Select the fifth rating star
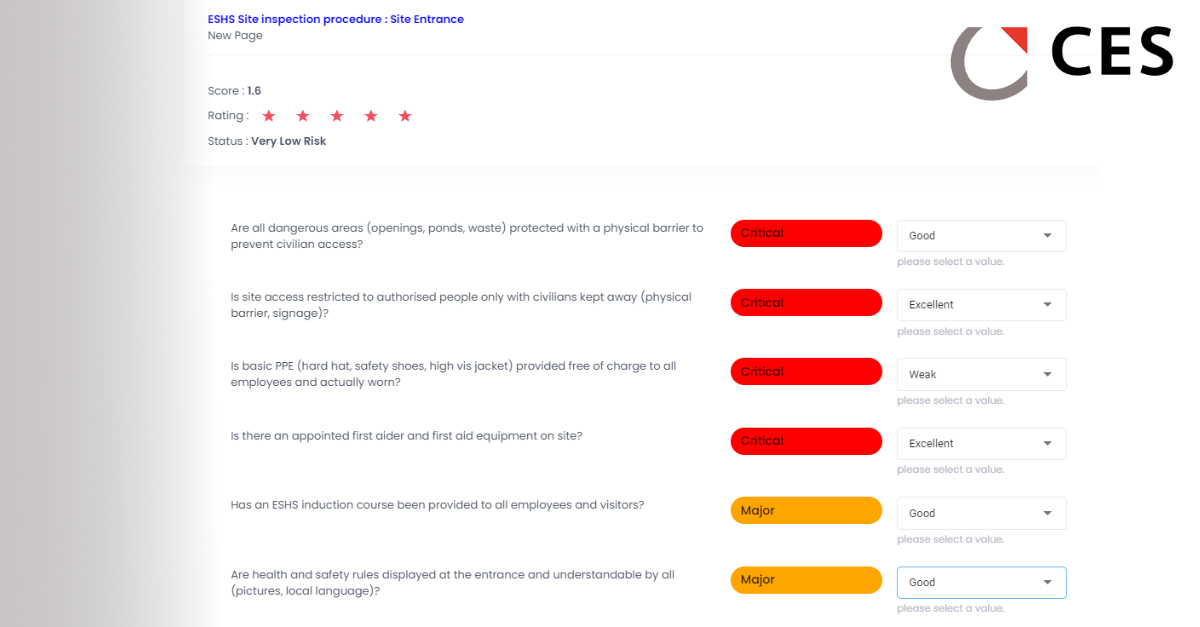Viewport: 1200px width, 627px height. (405, 116)
